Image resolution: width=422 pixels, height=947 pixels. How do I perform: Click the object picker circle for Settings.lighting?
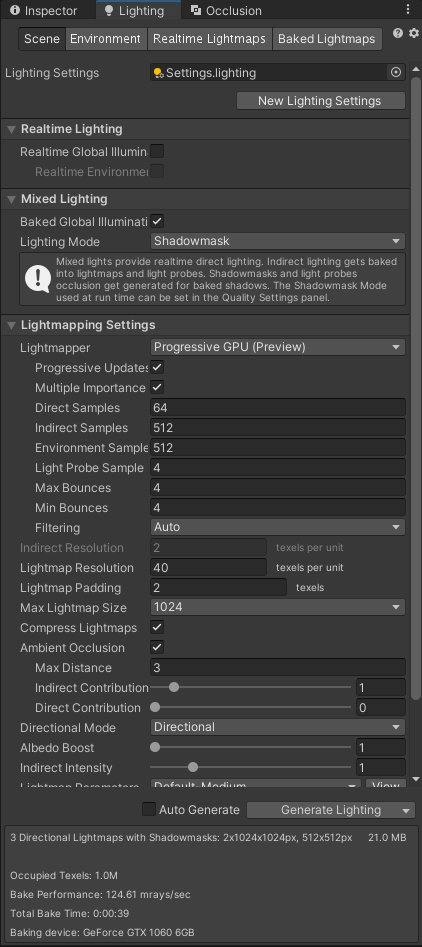pyautogui.click(x=396, y=72)
